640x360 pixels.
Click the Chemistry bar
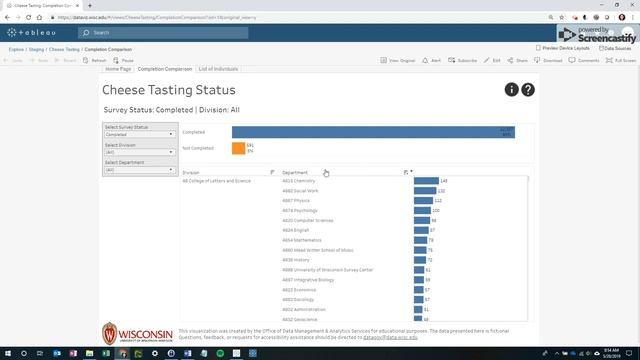point(426,181)
